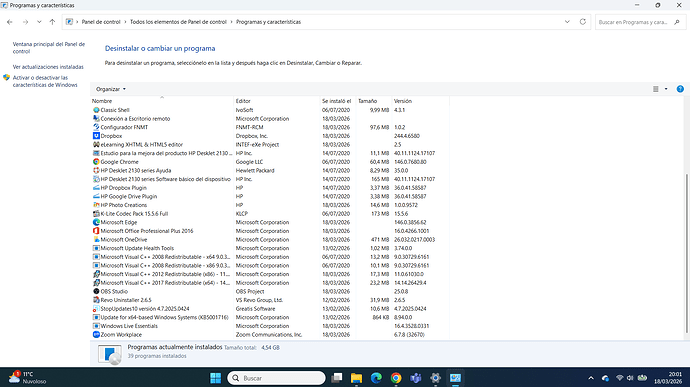This screenshot has width=690, height=387.
Task: Click the Microsoft Edge icon in list
Action: (x=96, y=222)
